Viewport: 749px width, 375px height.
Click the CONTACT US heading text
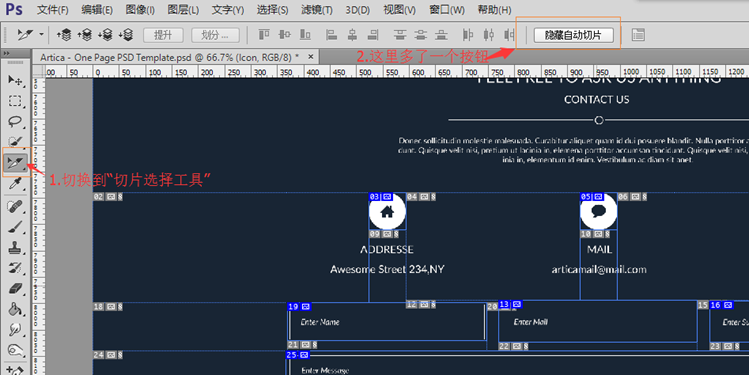tap(597, 100)
